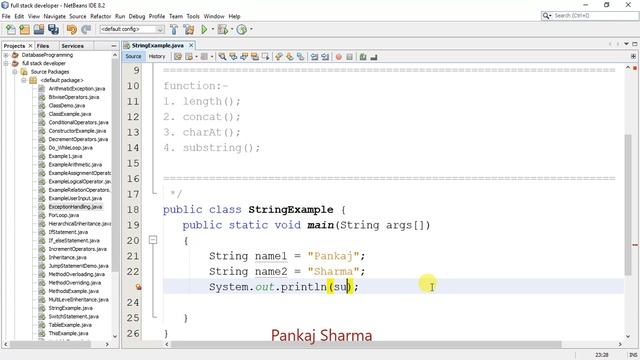Open the Debug Project dropdown arrow
Image resolution: width=640 pixels, height=360 pixels.
(232, 29)
